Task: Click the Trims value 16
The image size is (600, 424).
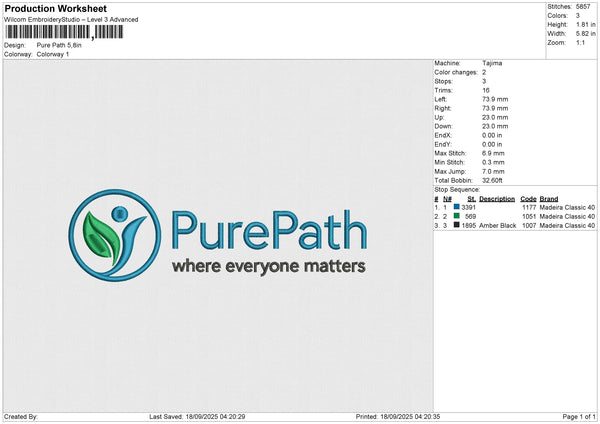Action: [x=486, y=90]
